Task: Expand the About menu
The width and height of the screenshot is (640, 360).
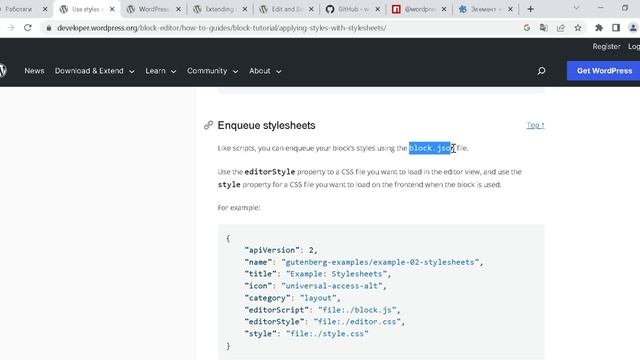Action: (265, 71)
